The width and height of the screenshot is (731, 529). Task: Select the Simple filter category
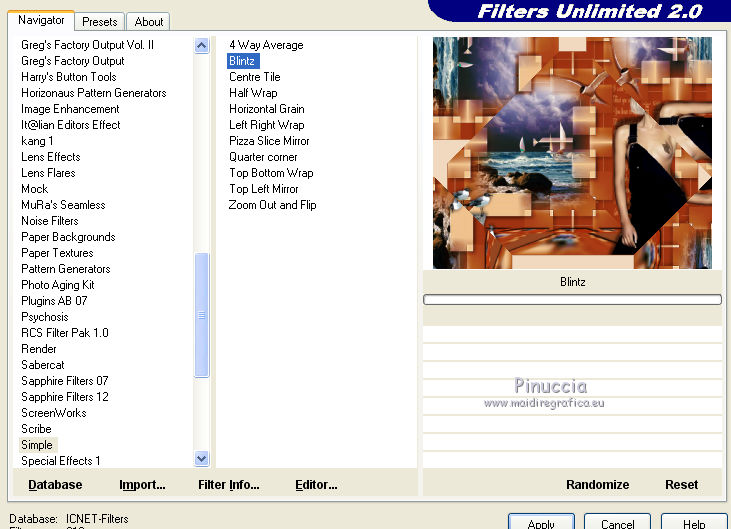click(37, 445)
